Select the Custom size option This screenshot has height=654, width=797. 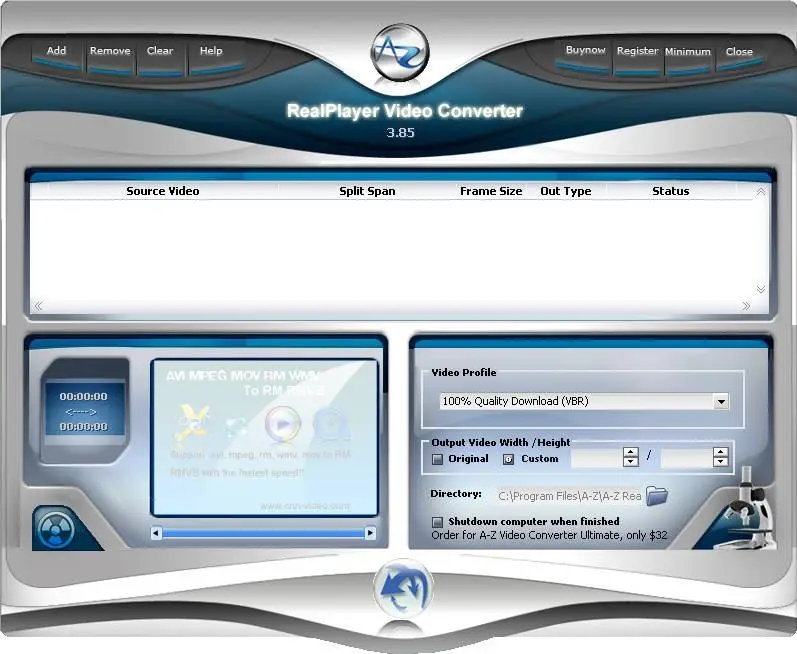pyautogui.click(x=508, y=459)
